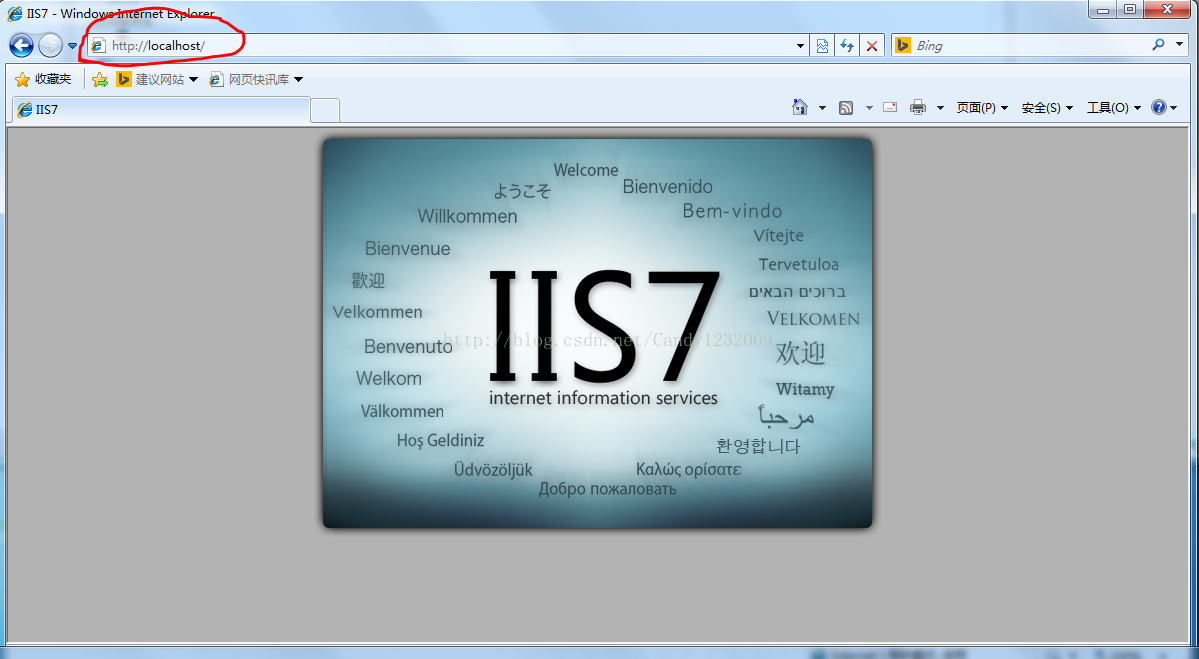Close the Internet Explorer window

tap(1167, 9)
